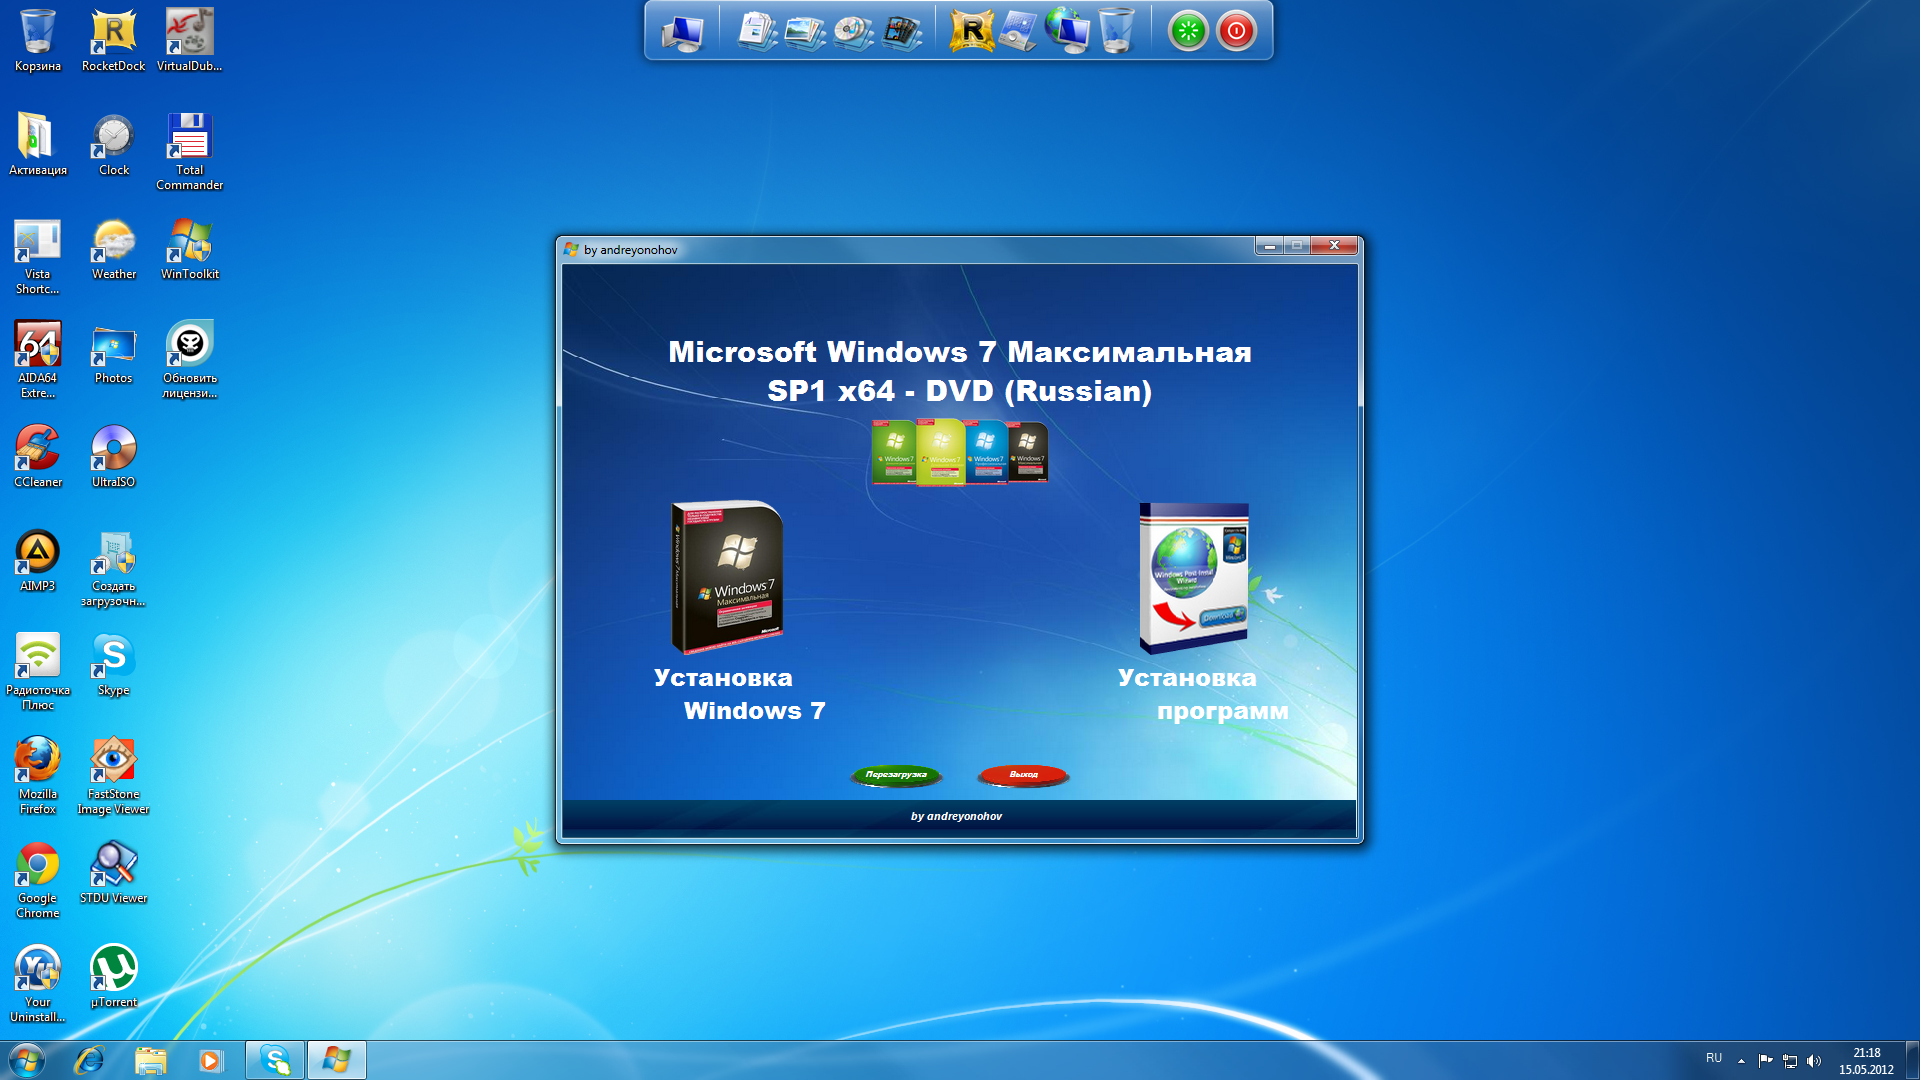The width and height of the screenshot is (1920, 1080).
Task: Open the Network icon in the dock
Action: [x=1067, y=31]
